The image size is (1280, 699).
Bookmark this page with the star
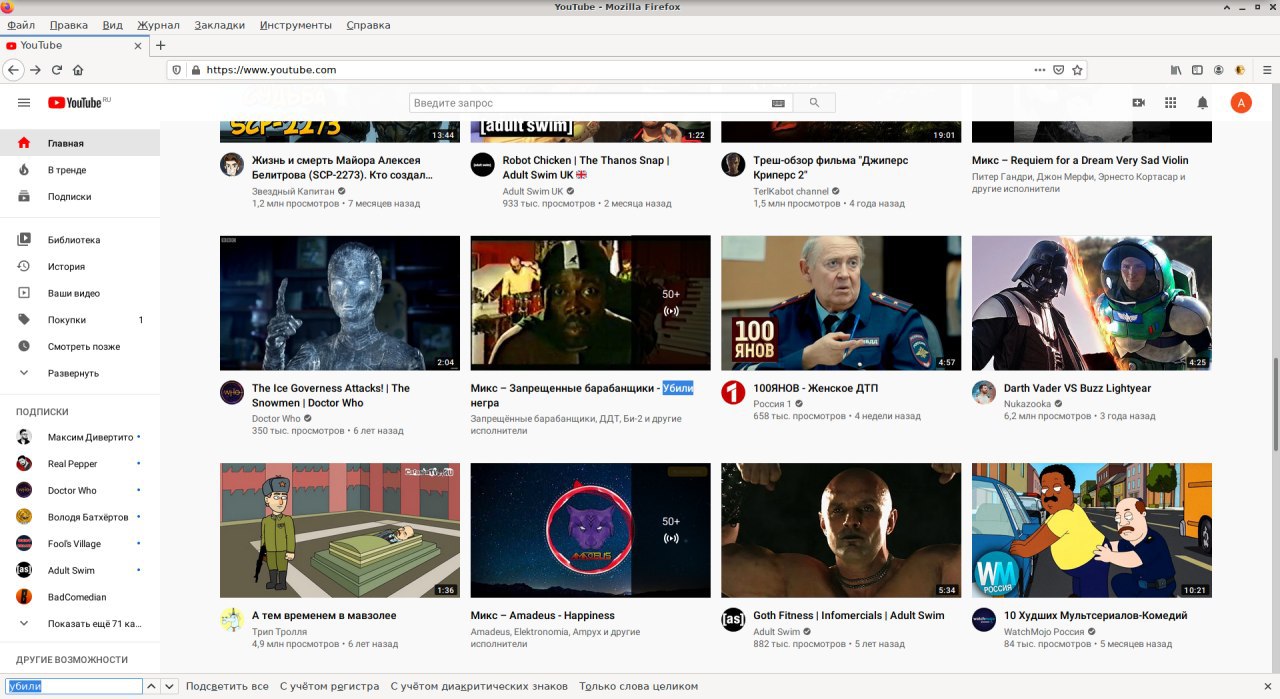(1077, 70)
